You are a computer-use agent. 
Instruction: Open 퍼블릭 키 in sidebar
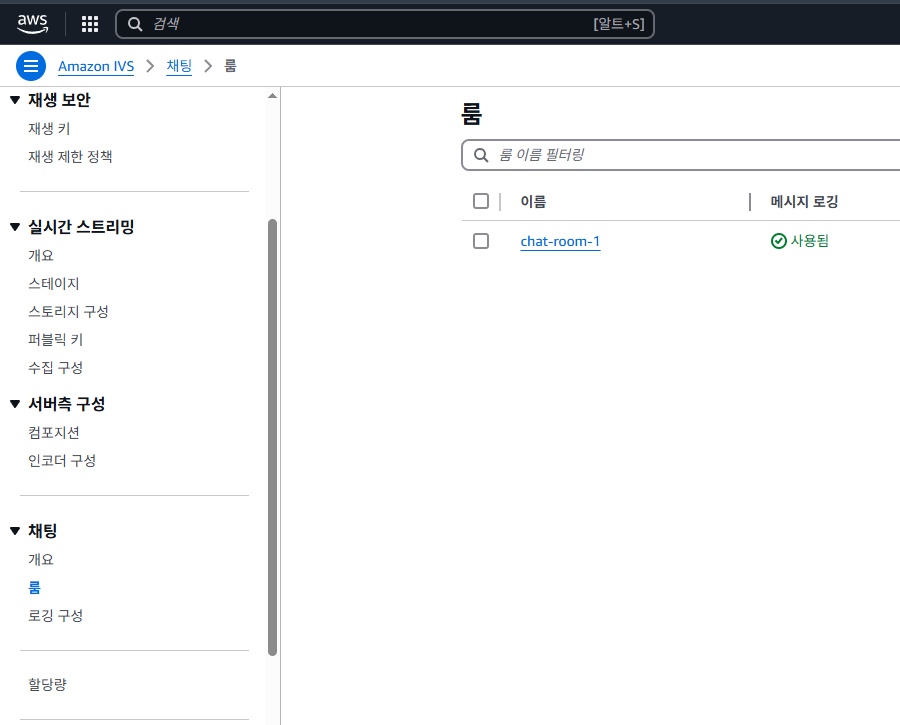tap(56, 340)
